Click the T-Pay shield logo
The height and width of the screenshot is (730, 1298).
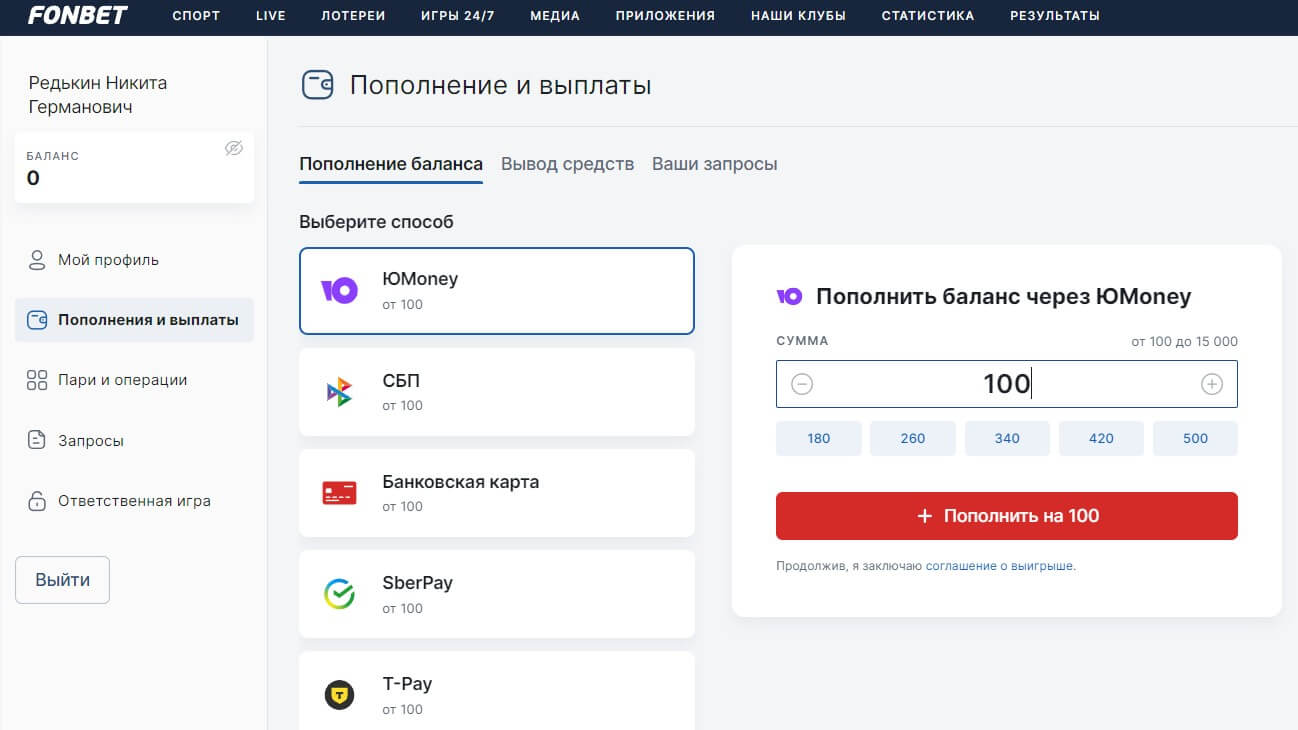(339, 695)
